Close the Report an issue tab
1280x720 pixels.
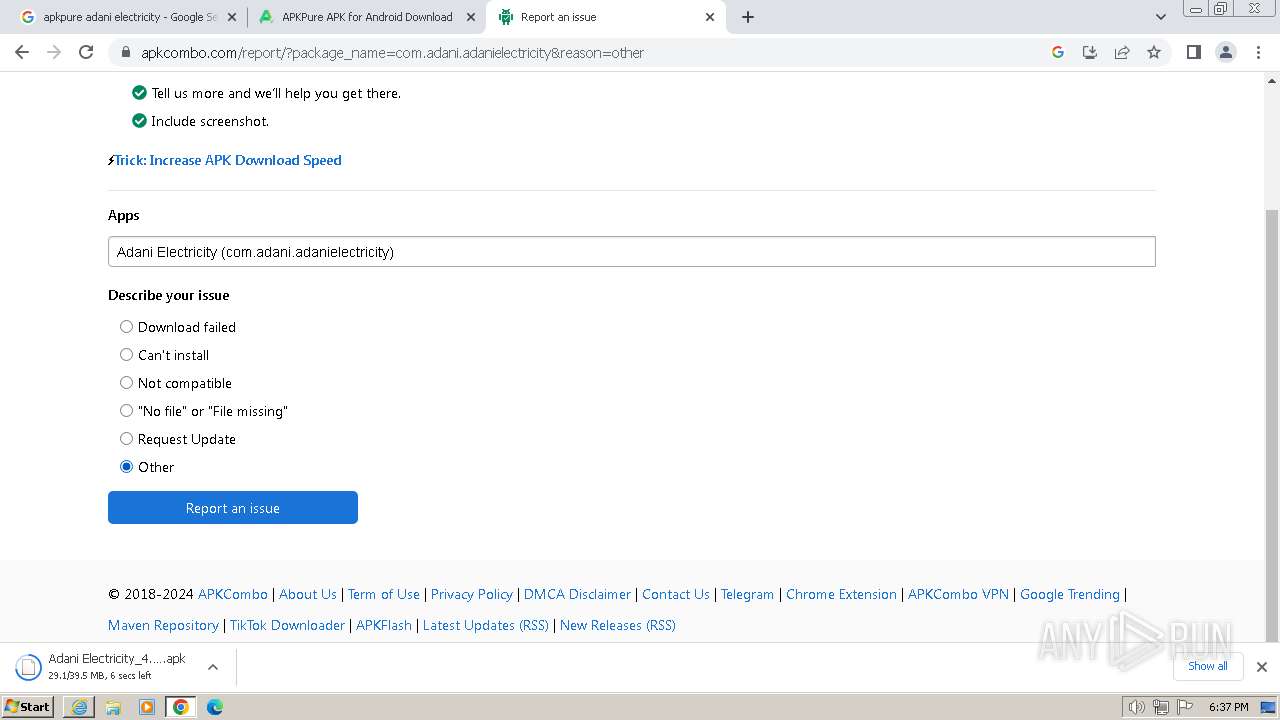pos(710,17)
